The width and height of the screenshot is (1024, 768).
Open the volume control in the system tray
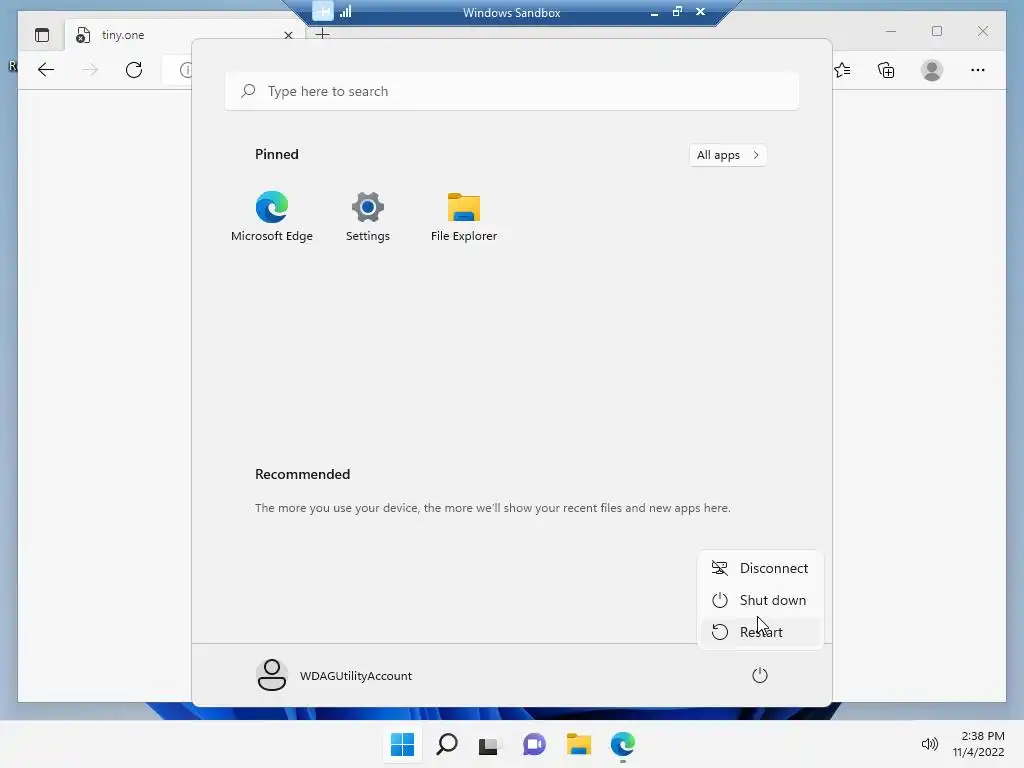tap(929, 744)
